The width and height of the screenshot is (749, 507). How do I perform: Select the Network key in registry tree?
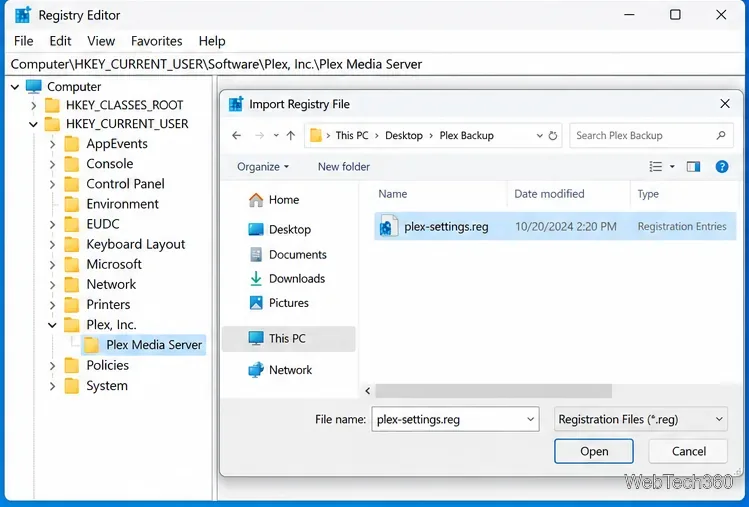pos(100,284)
